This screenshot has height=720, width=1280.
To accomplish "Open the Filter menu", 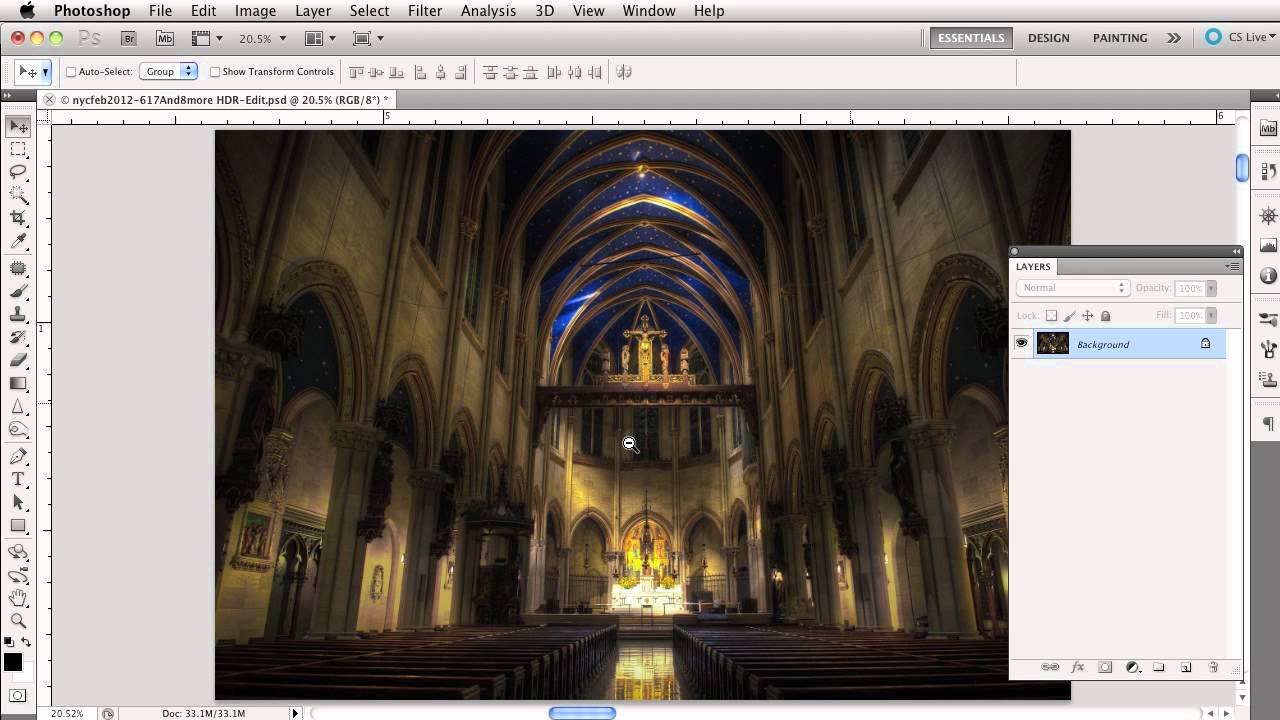I will [425, 11].
